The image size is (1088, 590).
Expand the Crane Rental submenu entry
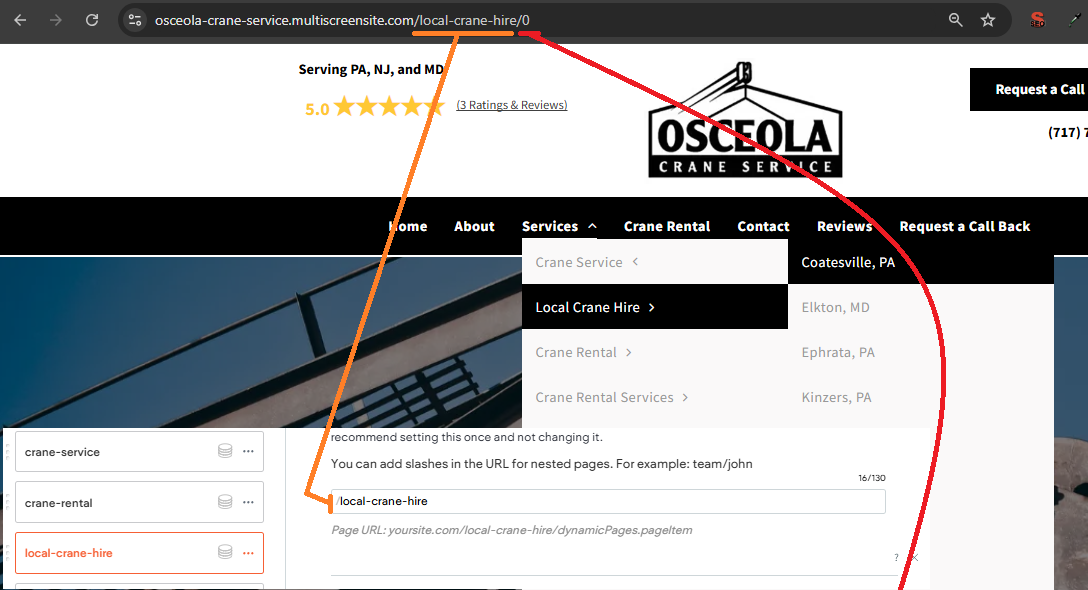tap(654, 352)
